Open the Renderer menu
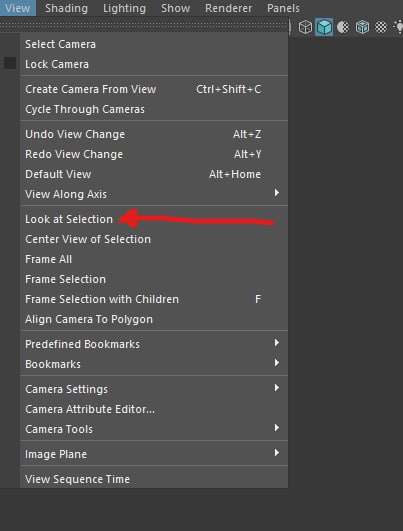Screen dimensions: 403x531 228,8
